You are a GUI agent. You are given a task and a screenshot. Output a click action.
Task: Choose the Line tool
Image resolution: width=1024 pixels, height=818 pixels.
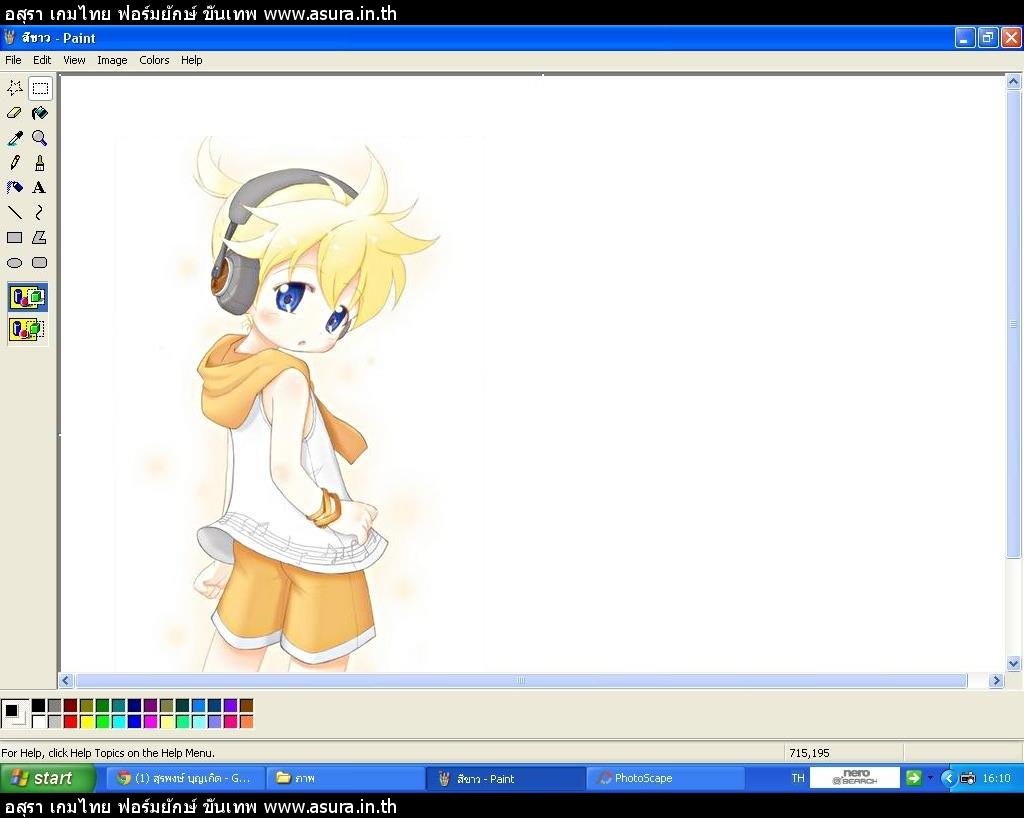click(14, 213)
